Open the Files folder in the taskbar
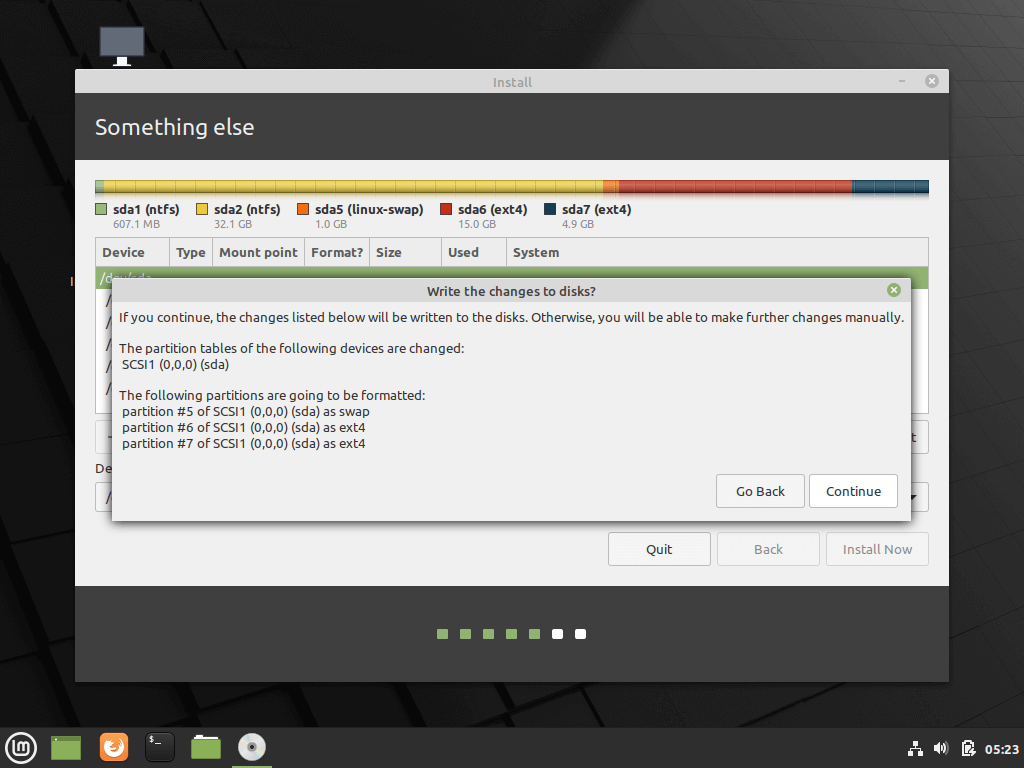Screen dimensions: 1024x768 pos(206,747)
